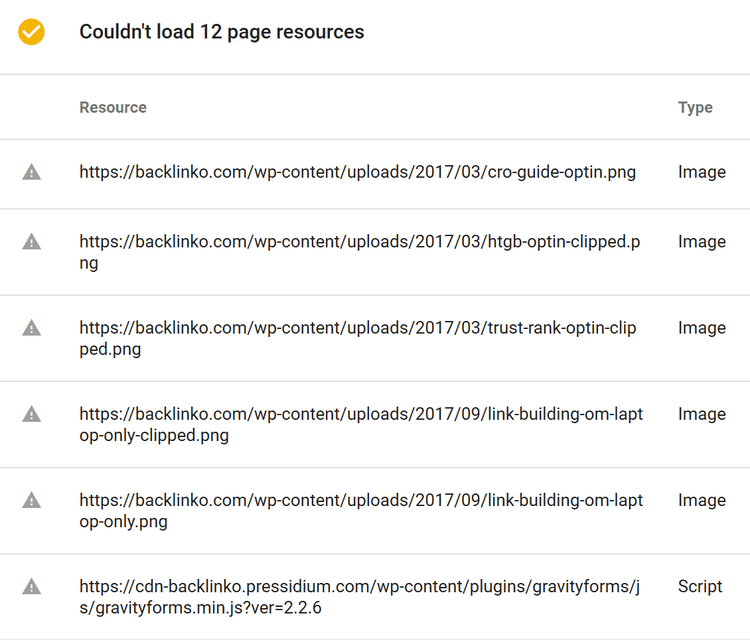Image resolution: width=750 pixels, height=640 pixels.
Task: Click warning icon beside cro-guide-optin.png
Action: click(32, 172)
